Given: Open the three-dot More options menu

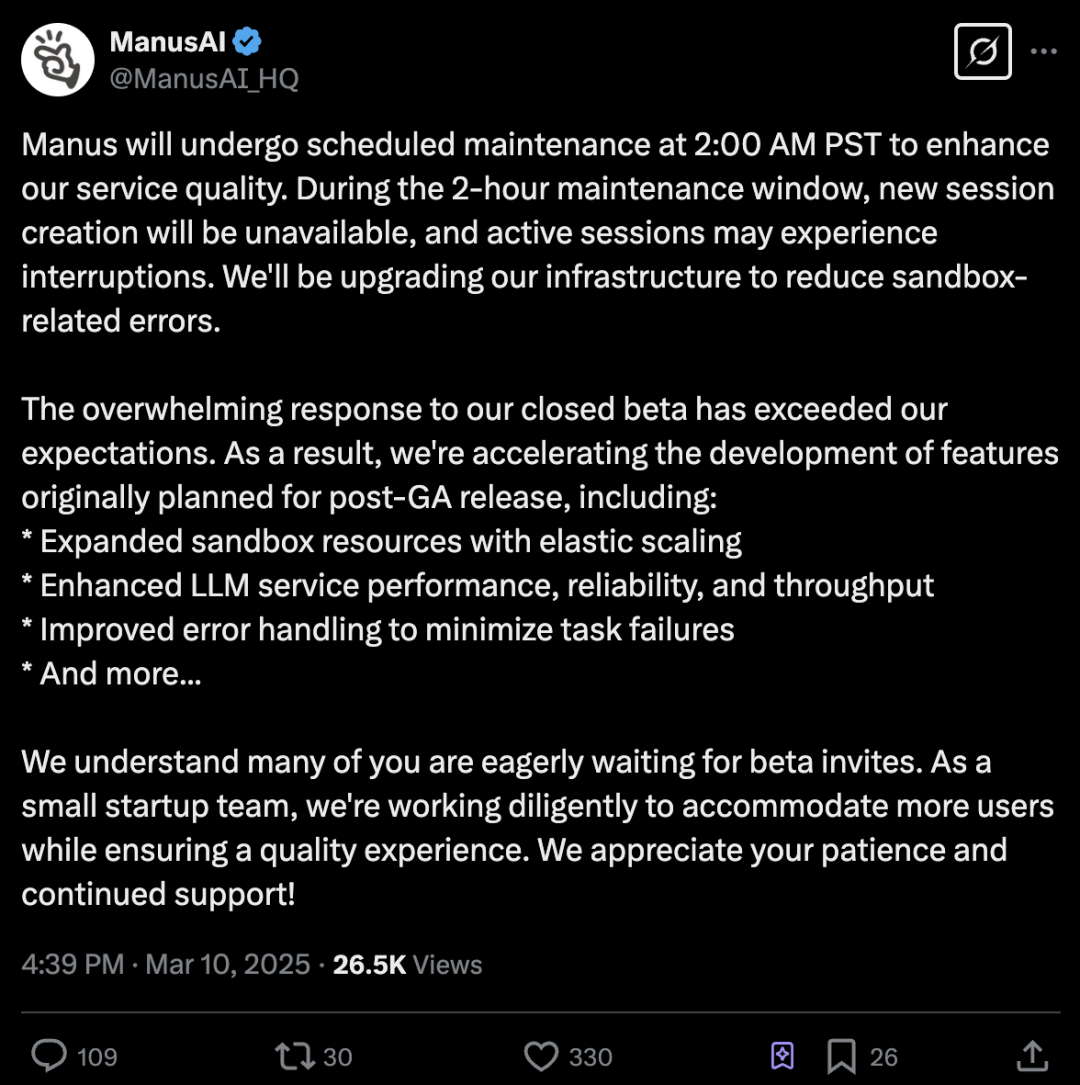Looking at the screenshot, I should (1043, 51).
